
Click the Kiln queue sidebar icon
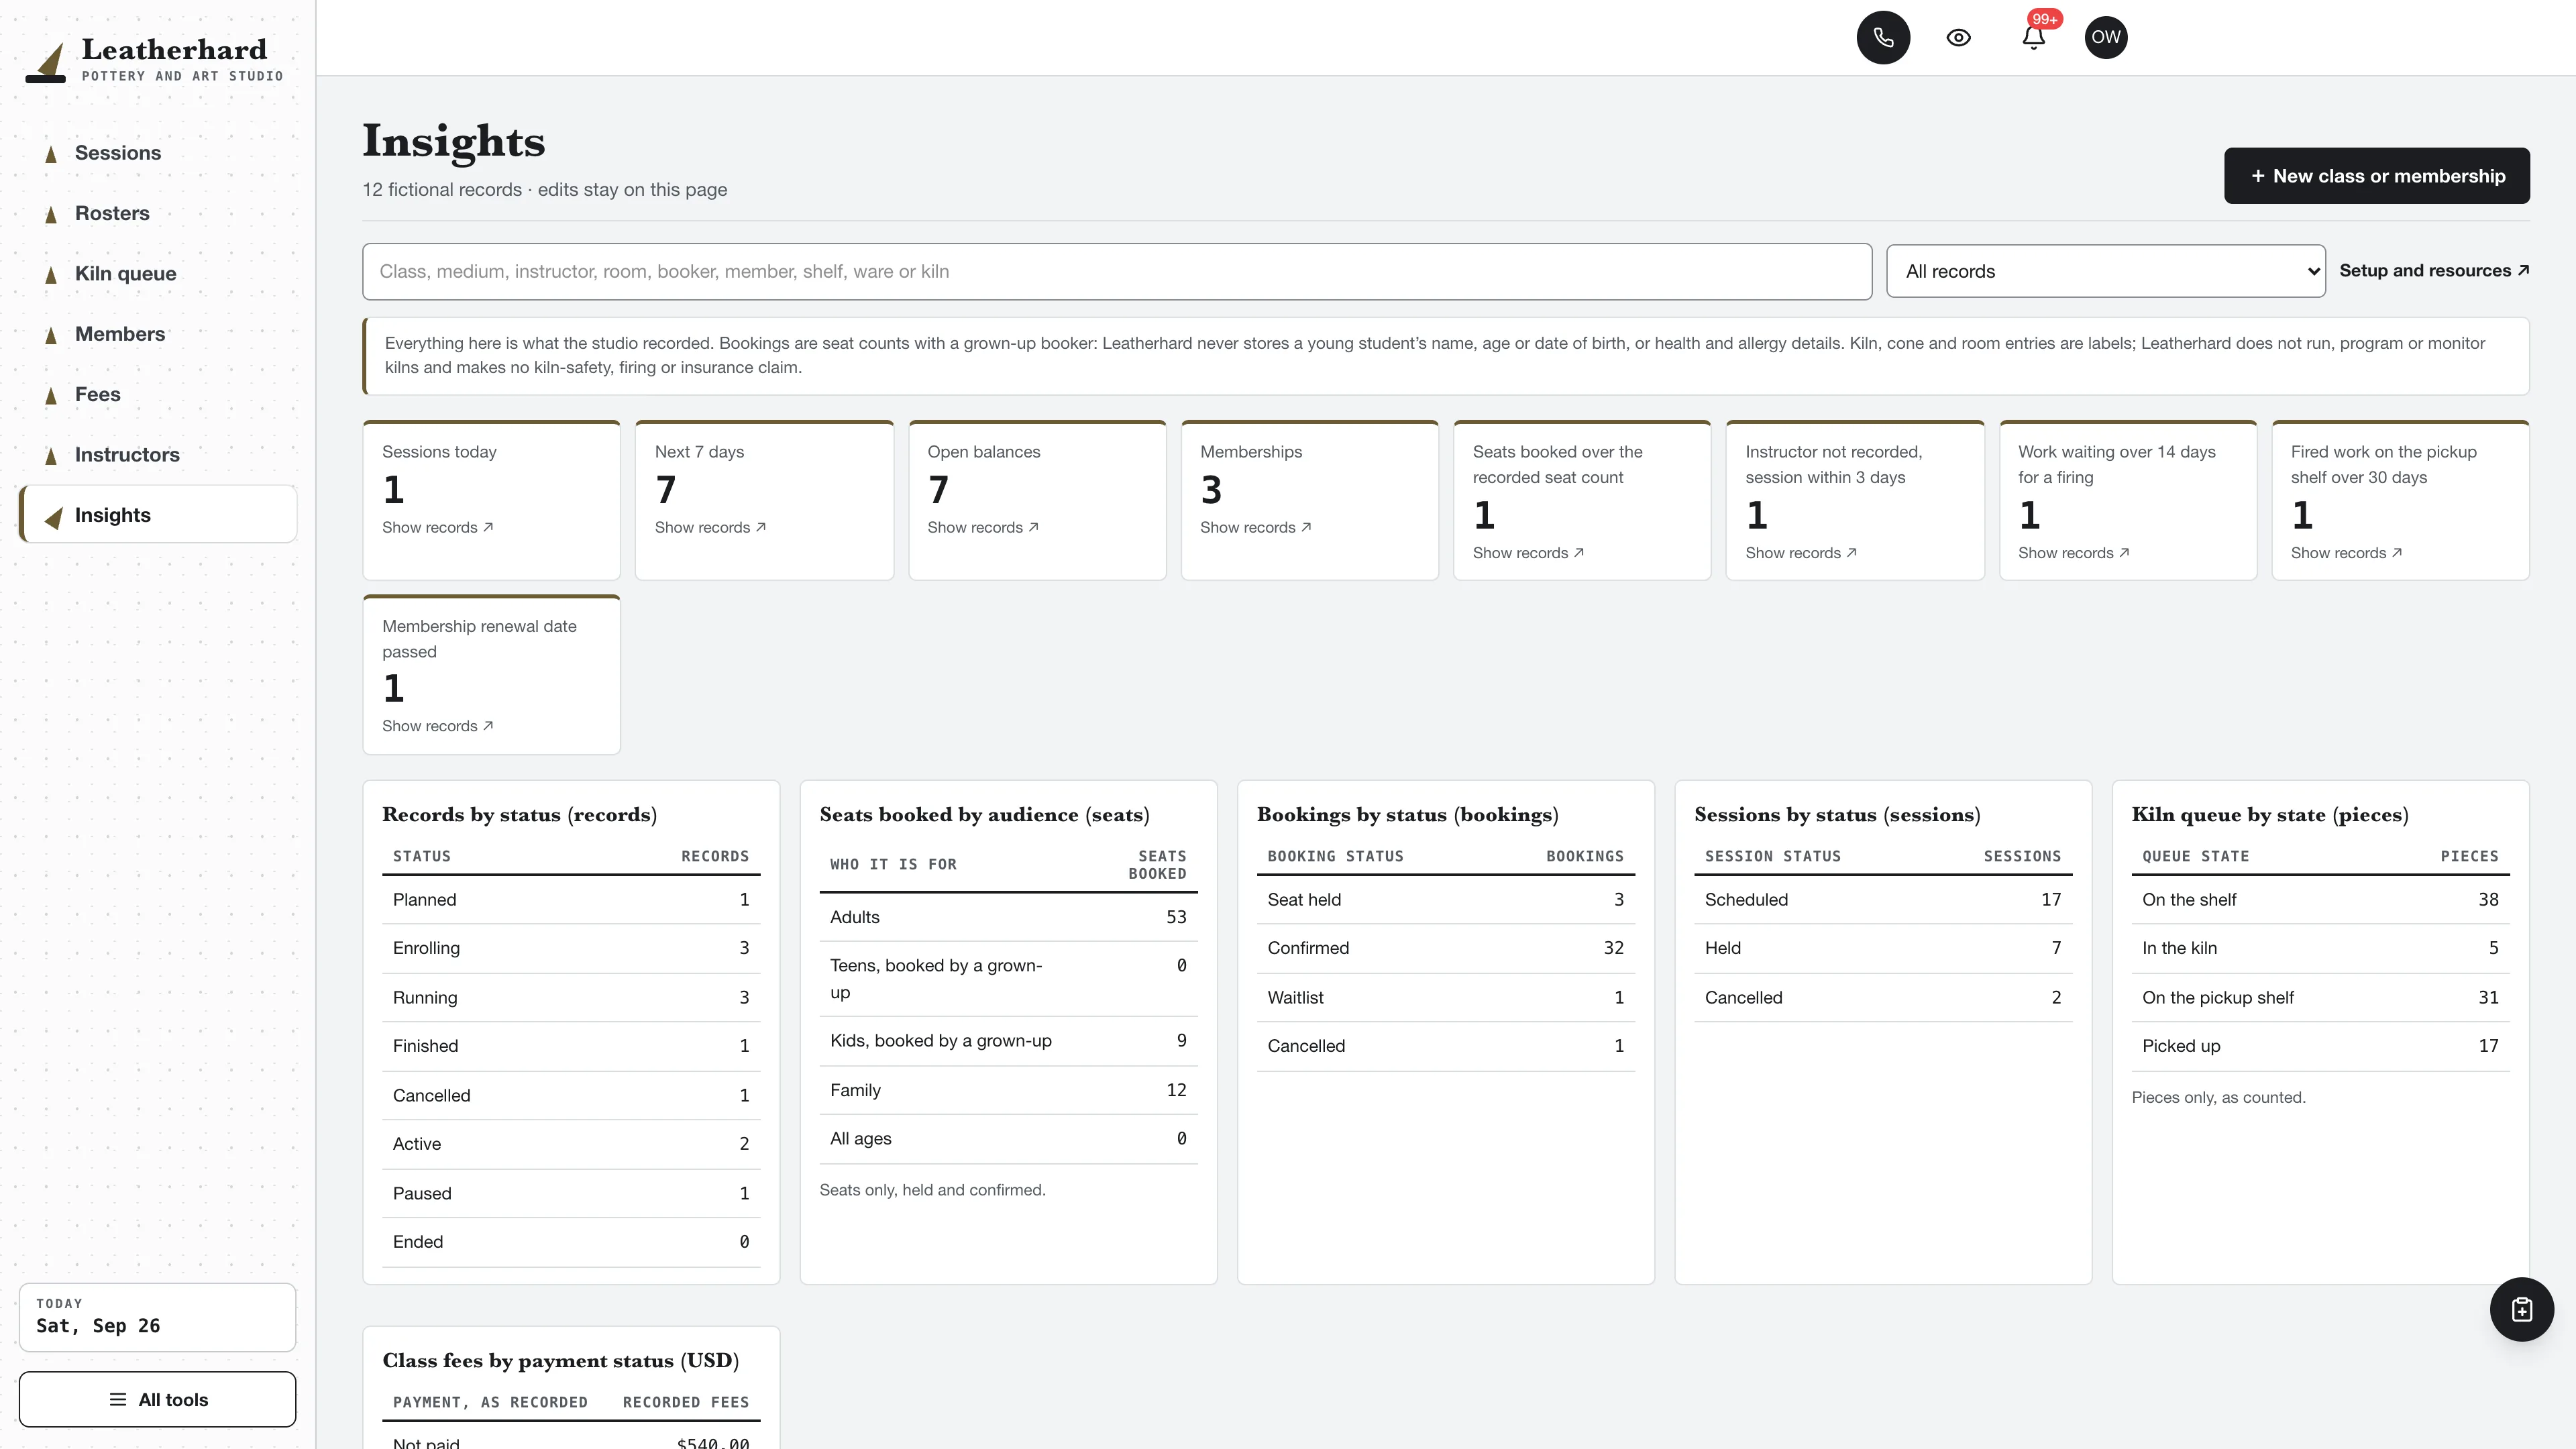51,274
